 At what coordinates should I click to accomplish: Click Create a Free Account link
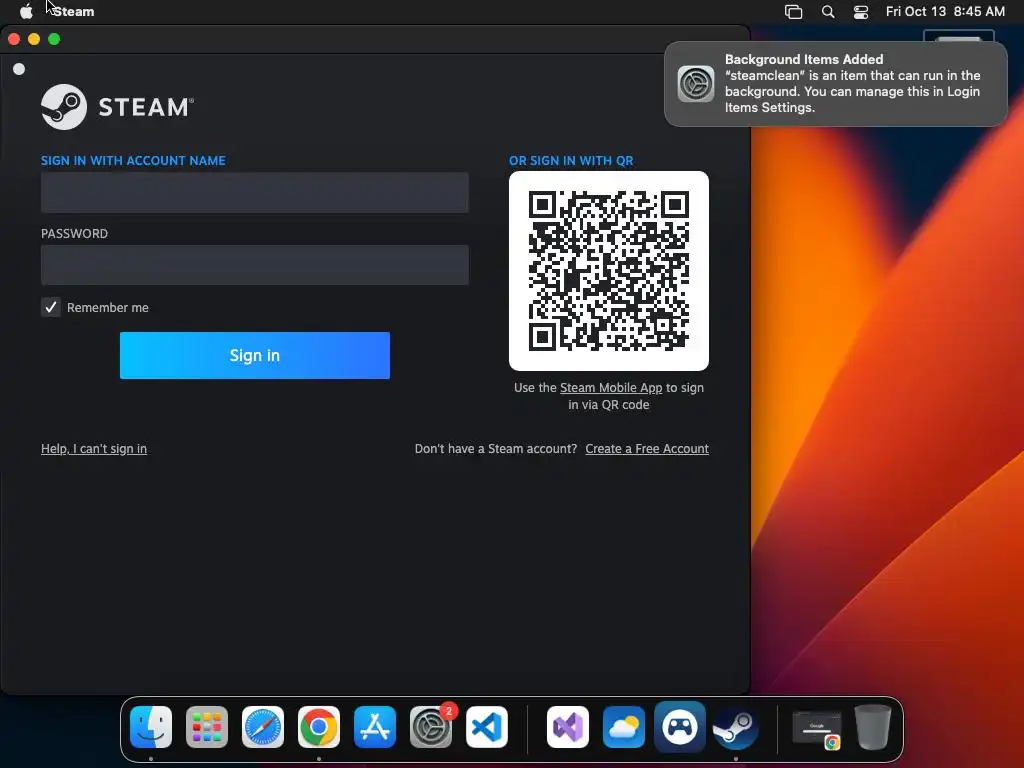tap(647, 449)
